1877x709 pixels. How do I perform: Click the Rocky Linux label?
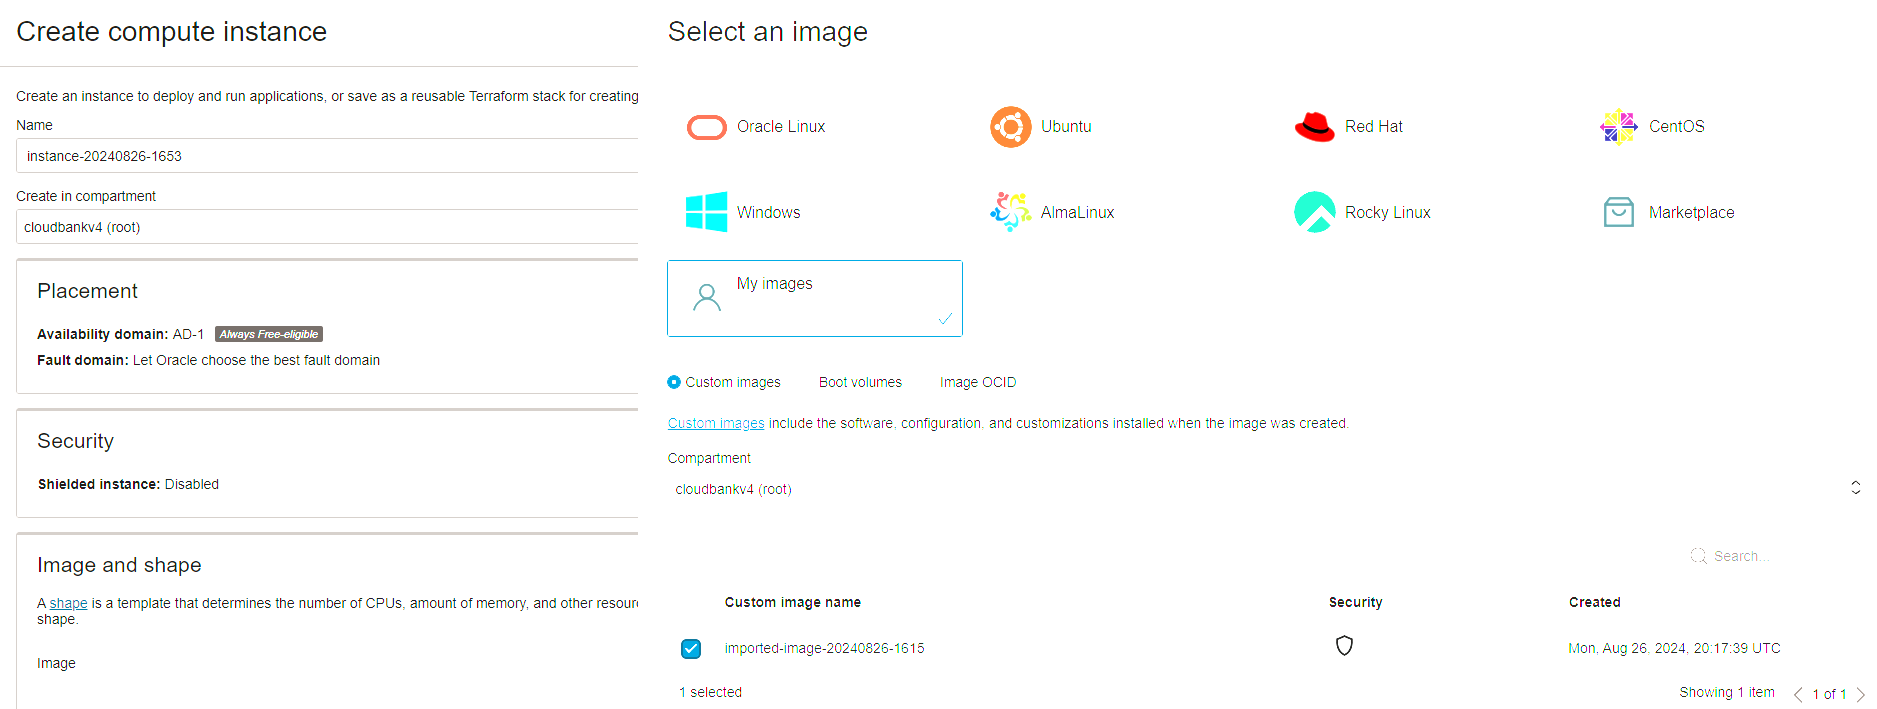1388,212
